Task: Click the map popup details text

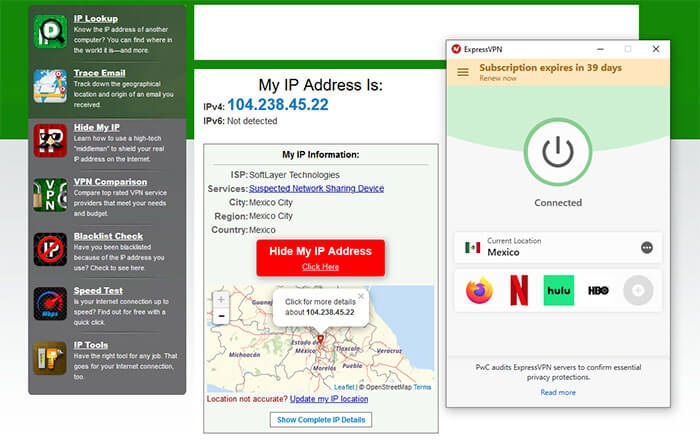Action: pyautogui.click(x=320, y=307)
